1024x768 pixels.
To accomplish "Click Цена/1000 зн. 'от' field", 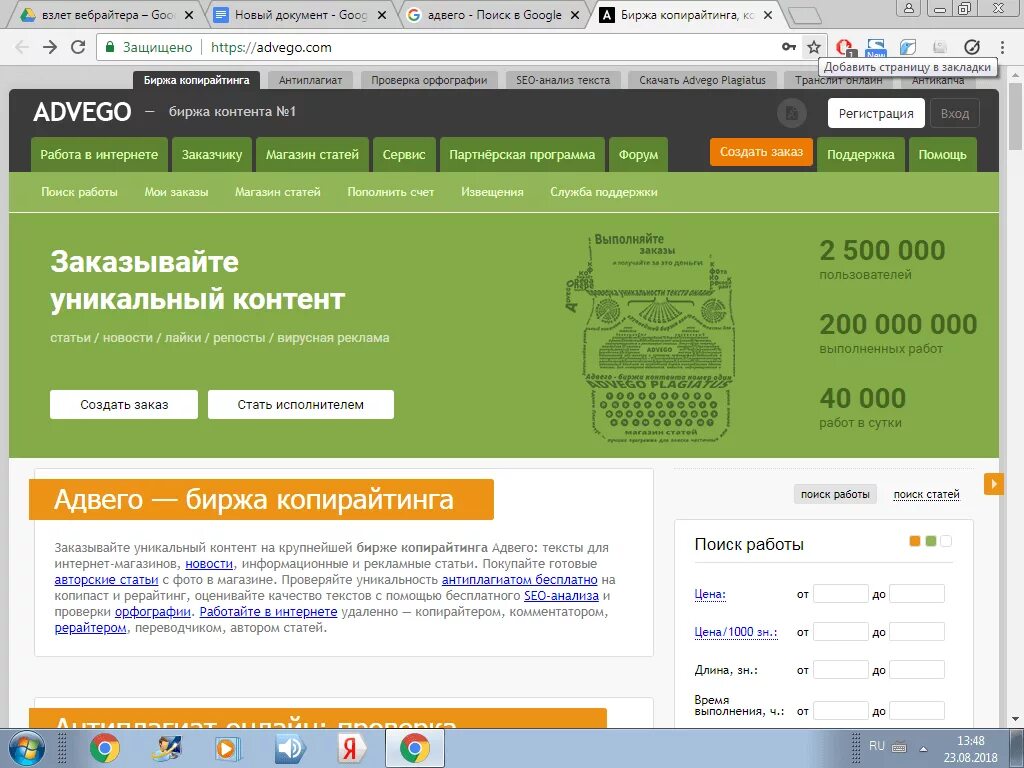I will point(840,632).
